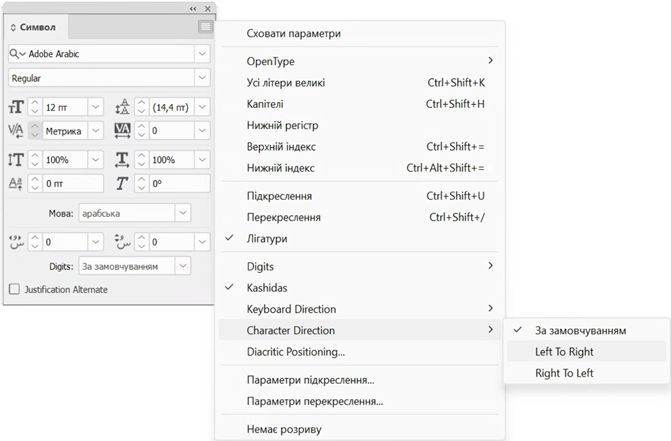Open the Regular font style dropdown
Viewport: 671px width, 441px height.
202,78
